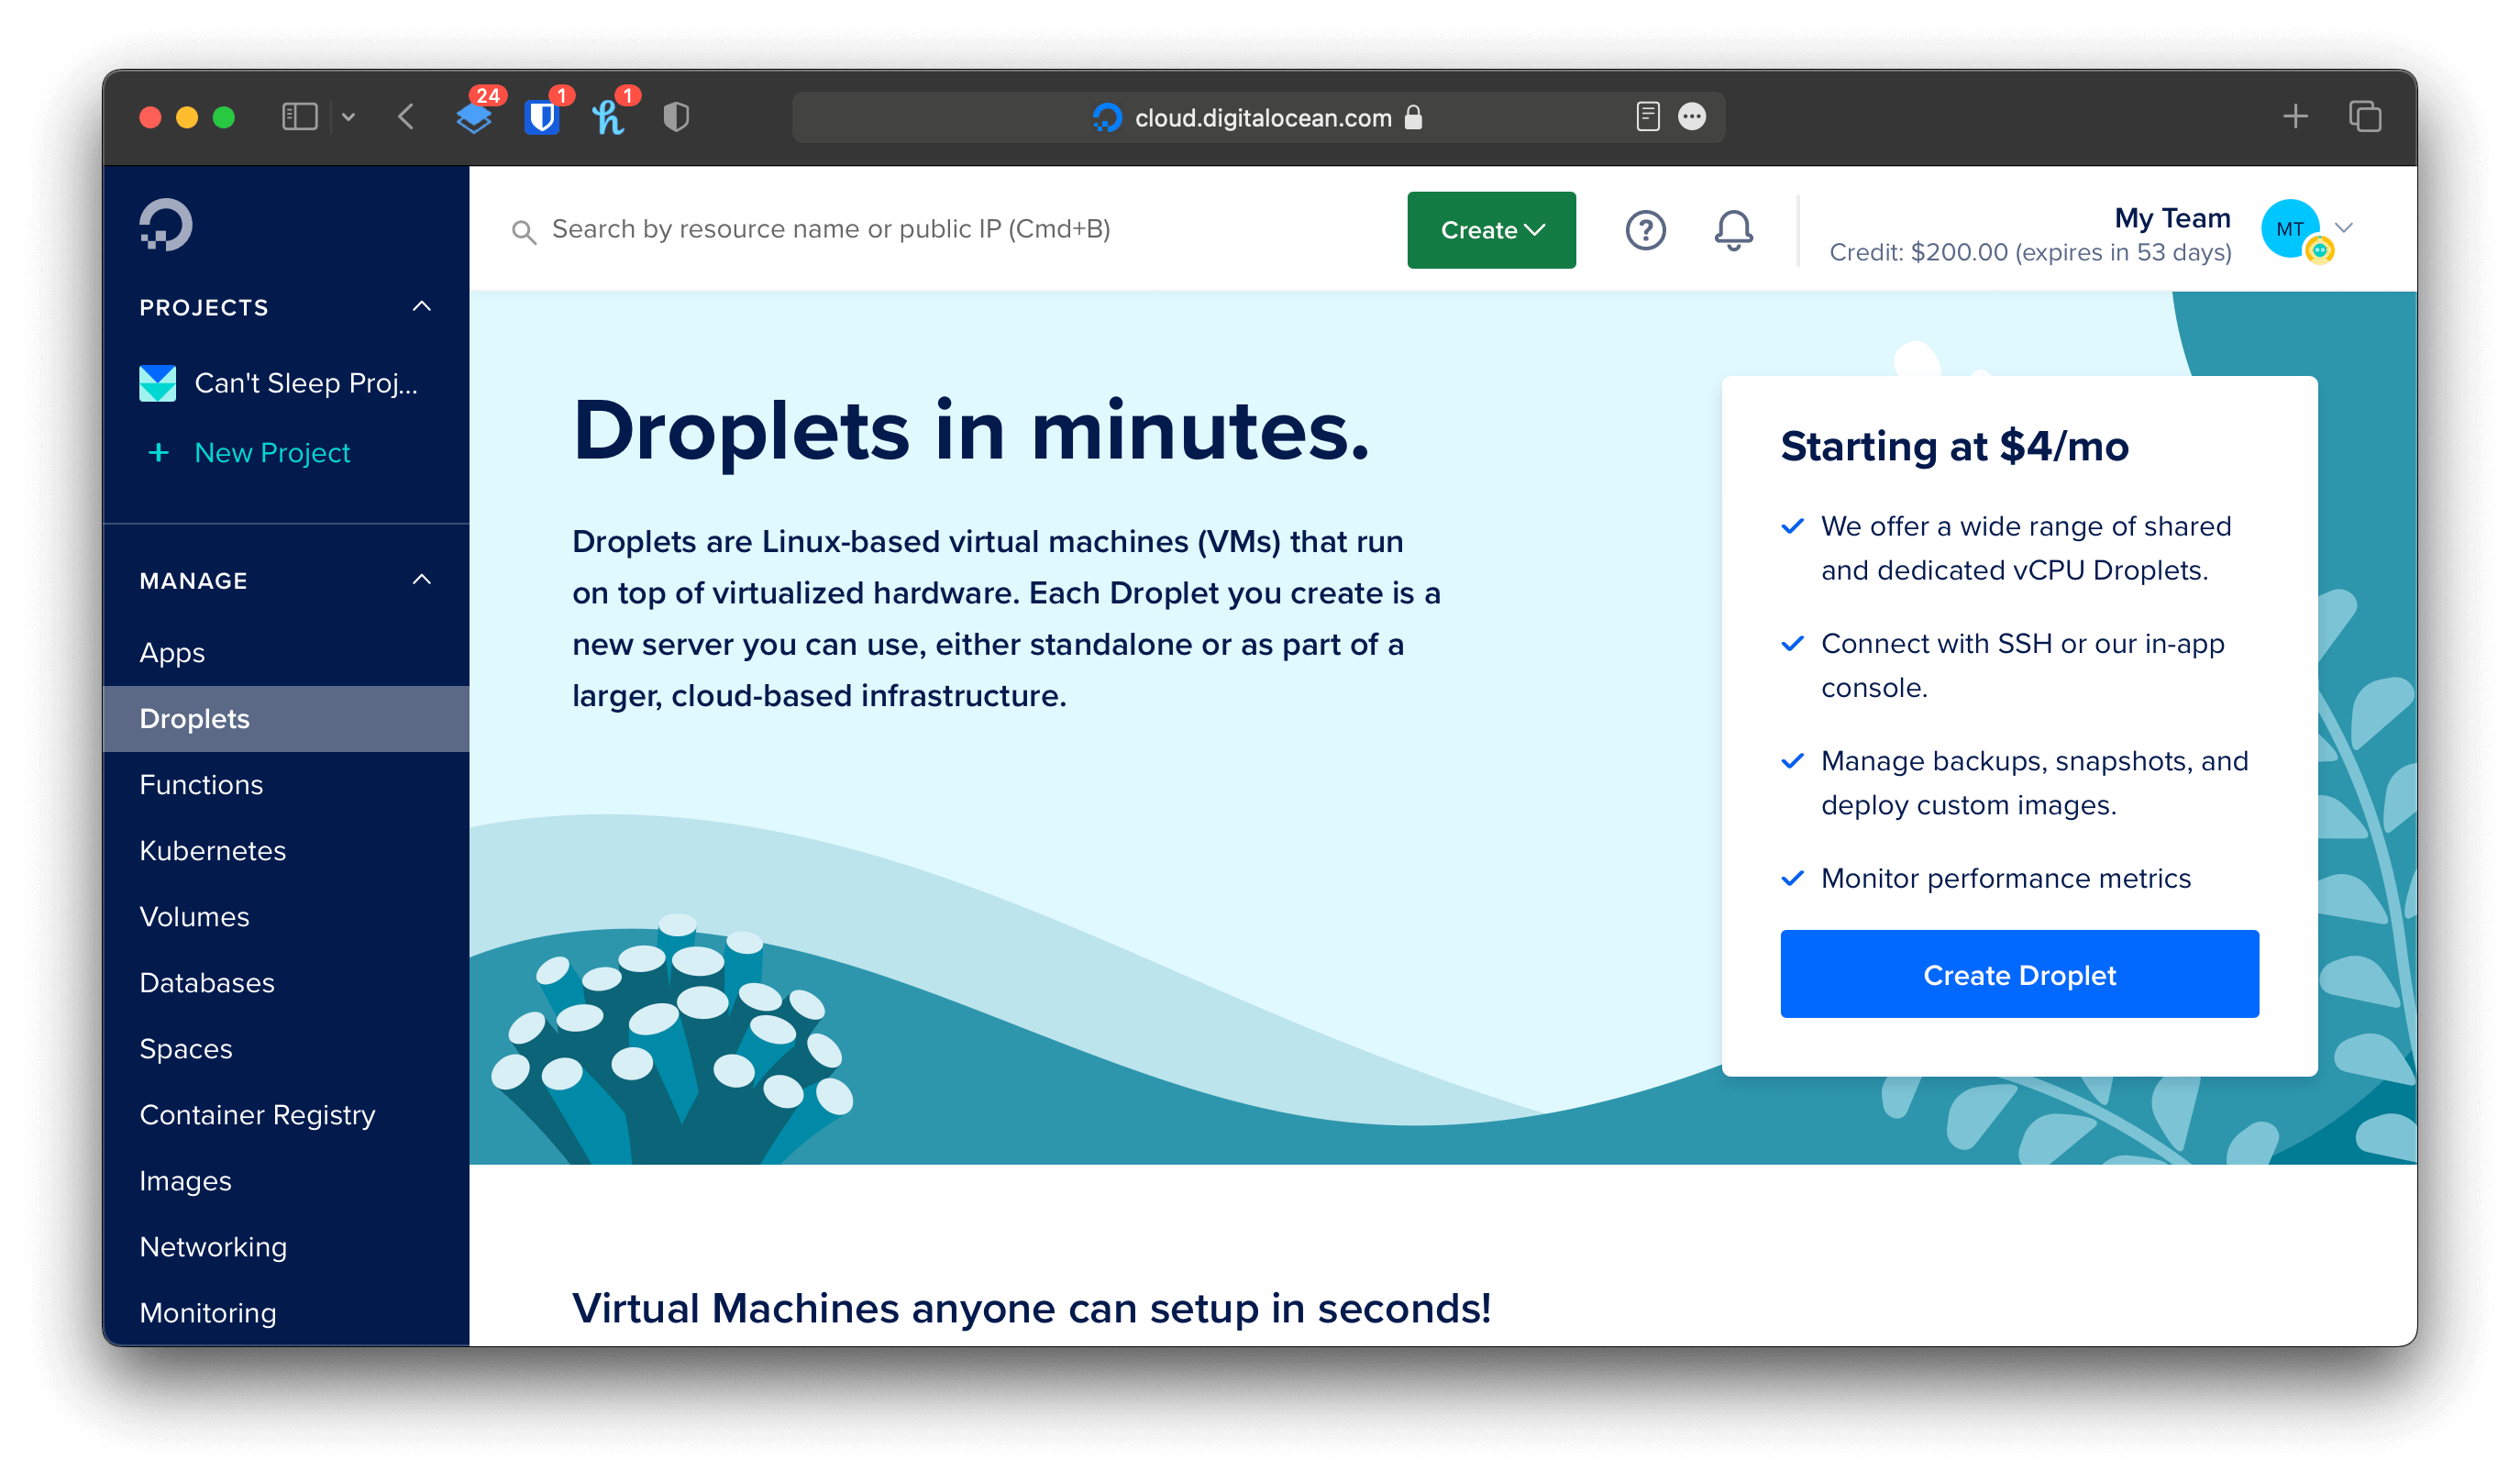Collapse the Manage section chevron
The image size is (2520, 1482).
(x=422, y=580)
